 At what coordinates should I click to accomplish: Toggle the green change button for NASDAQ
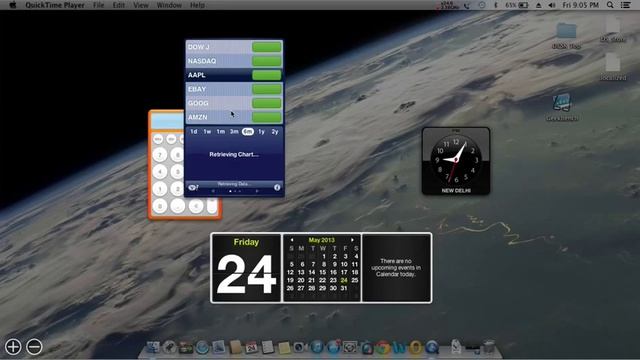pos(267,61)
